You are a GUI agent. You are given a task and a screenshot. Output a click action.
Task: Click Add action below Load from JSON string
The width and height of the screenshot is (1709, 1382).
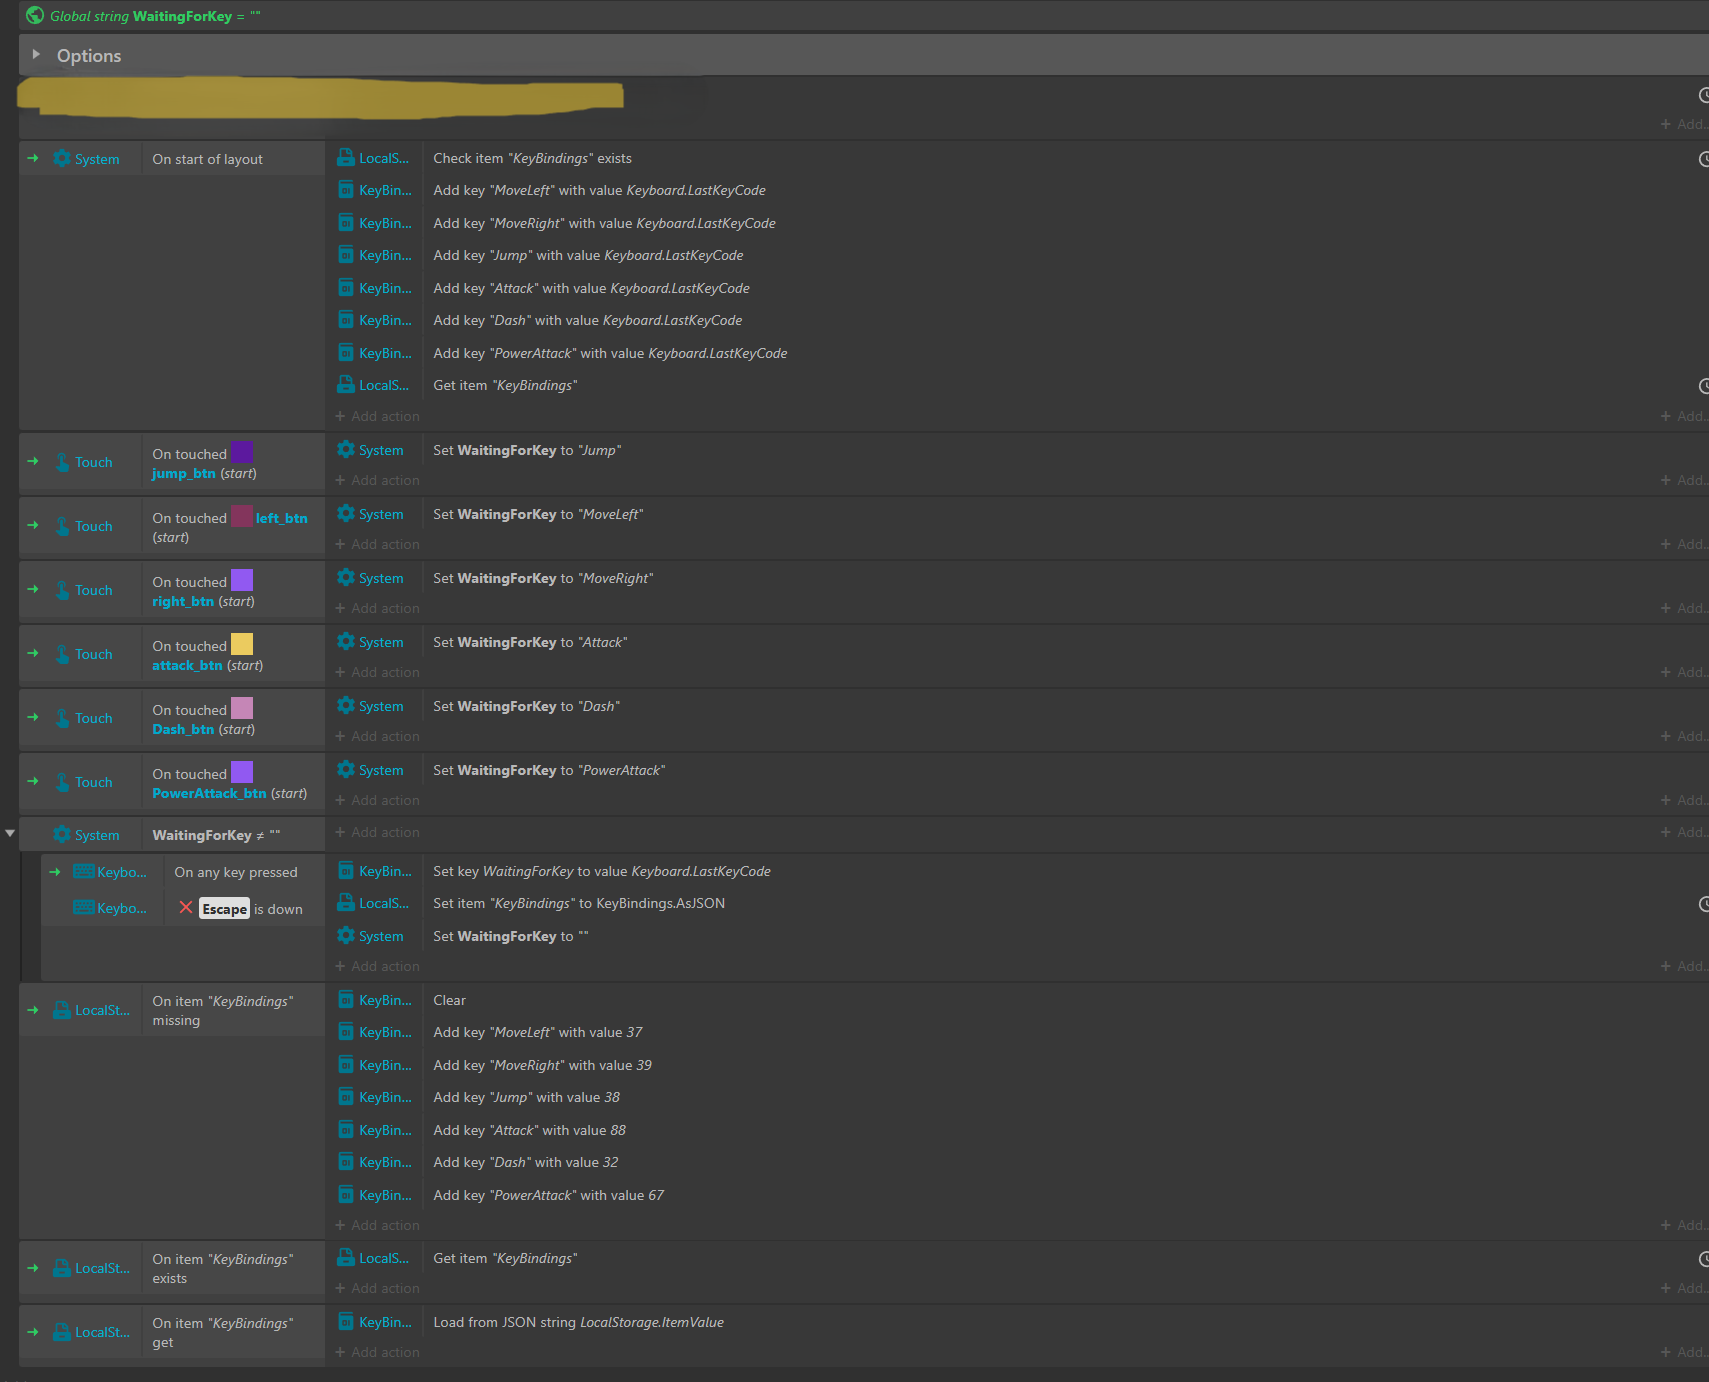click(x=385, y=1352)
